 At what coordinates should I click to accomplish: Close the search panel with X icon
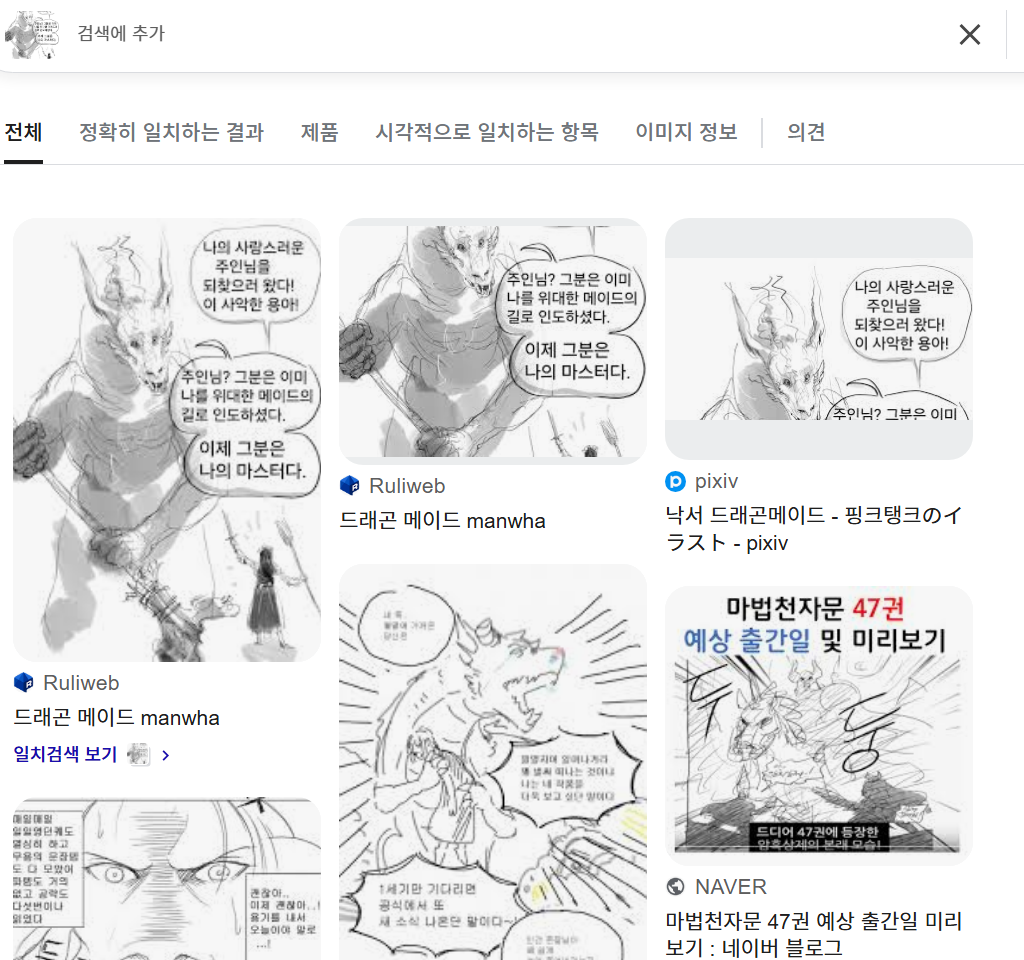[969, 35]
